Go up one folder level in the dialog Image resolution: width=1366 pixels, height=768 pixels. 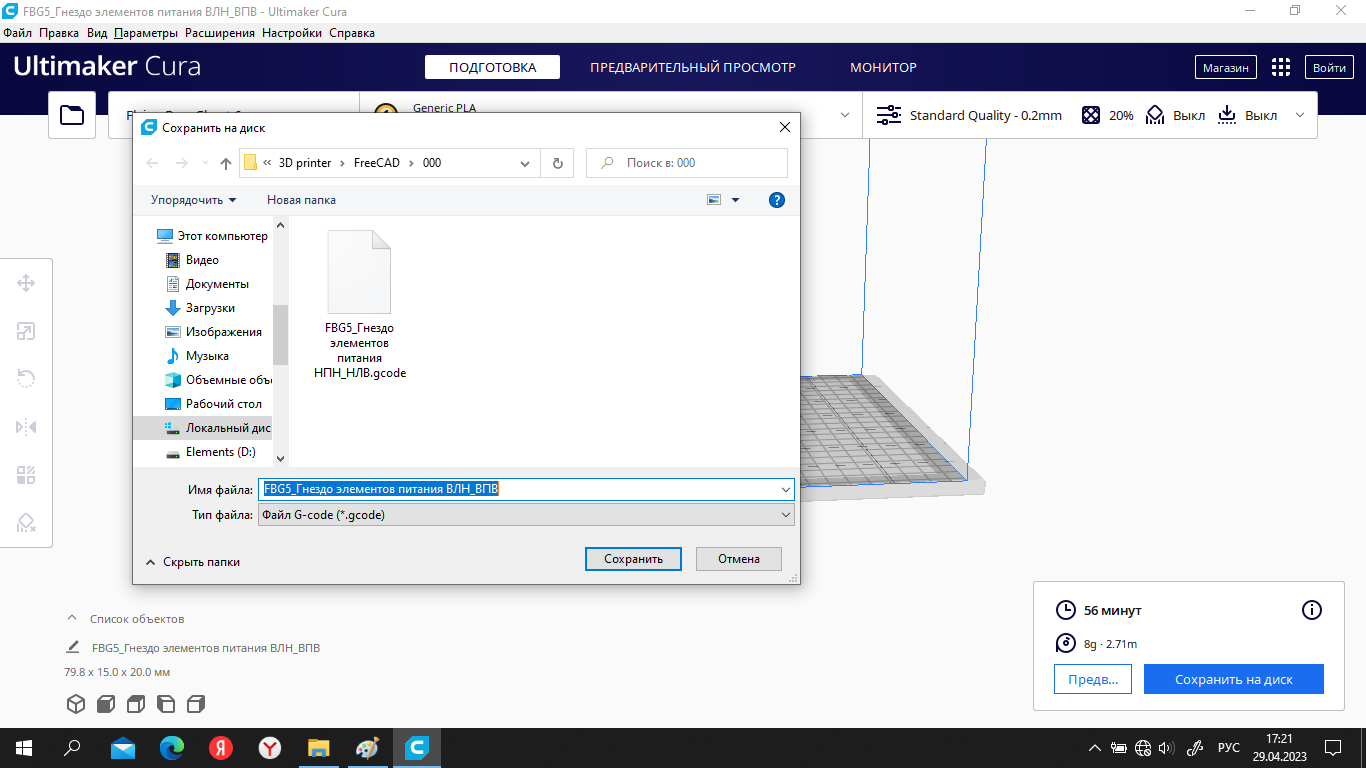pos(226,163)
